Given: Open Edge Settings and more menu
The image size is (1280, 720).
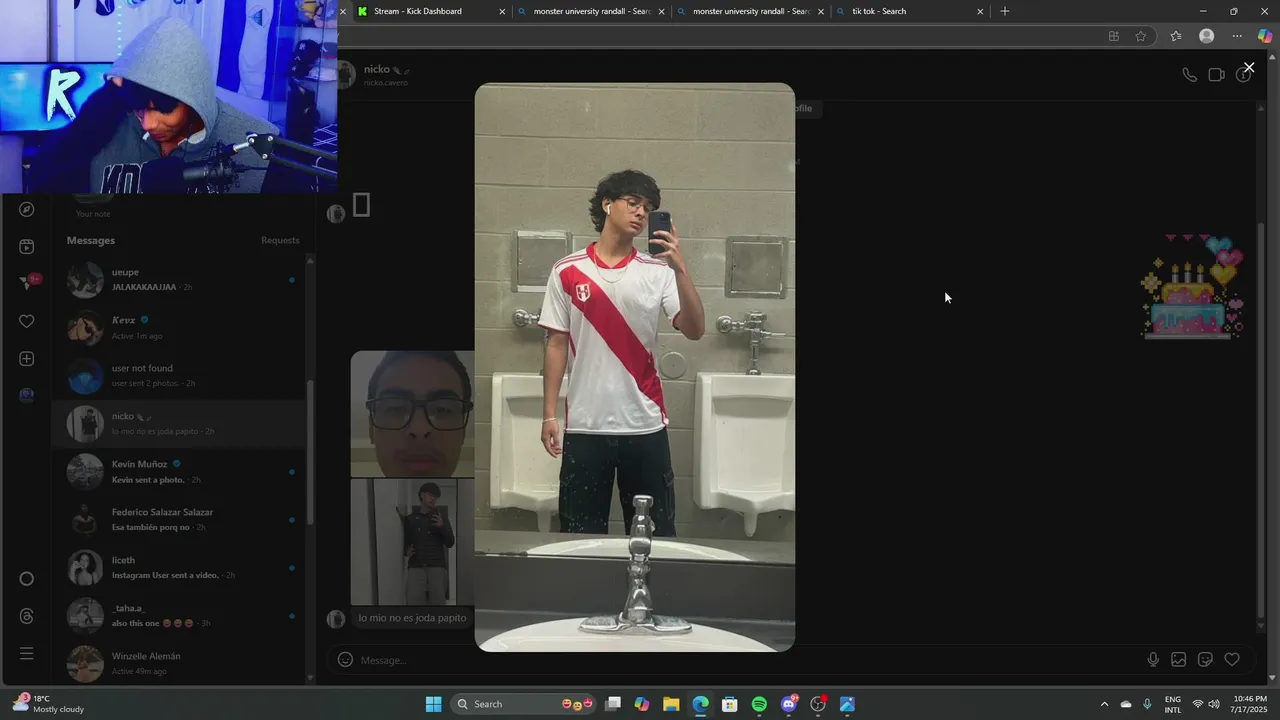Looking at the screenshot, I should 1237,36.
